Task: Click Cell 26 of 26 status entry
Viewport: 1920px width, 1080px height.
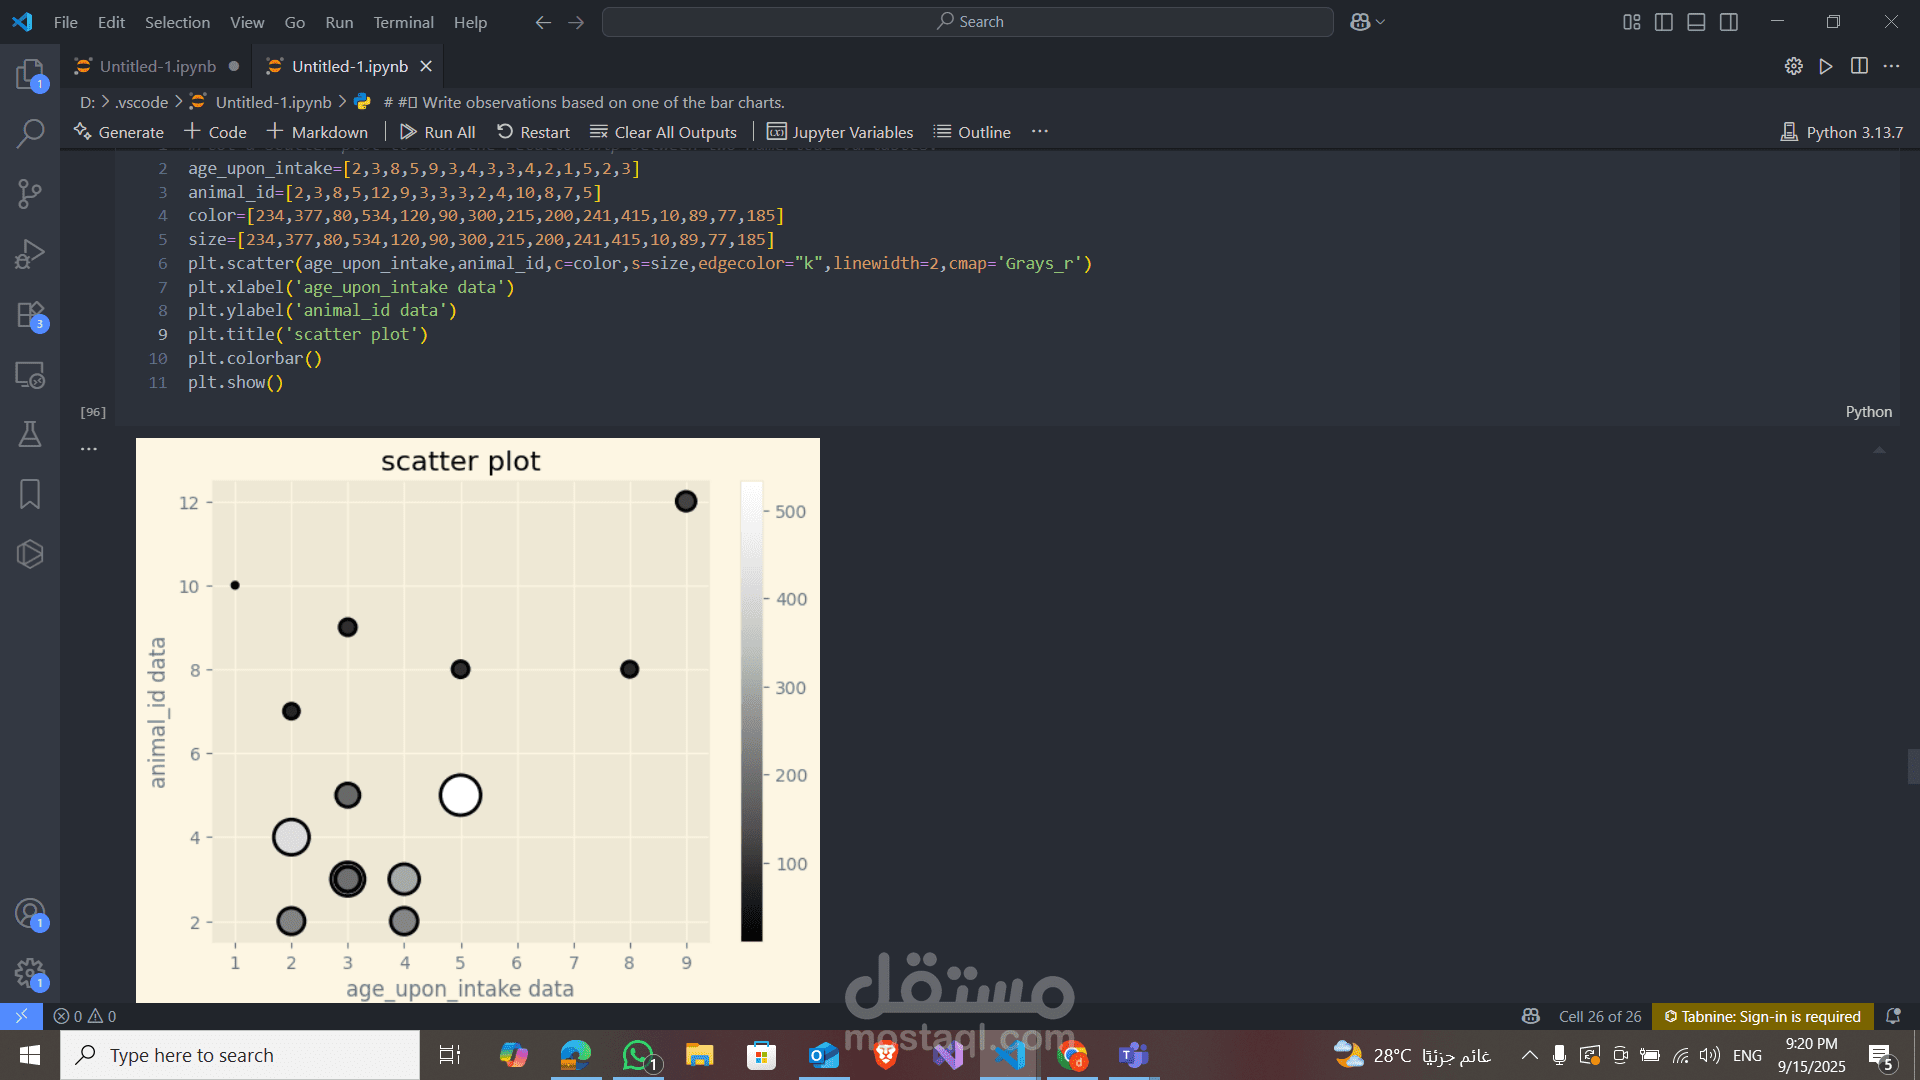Action: point(1600,1016)
